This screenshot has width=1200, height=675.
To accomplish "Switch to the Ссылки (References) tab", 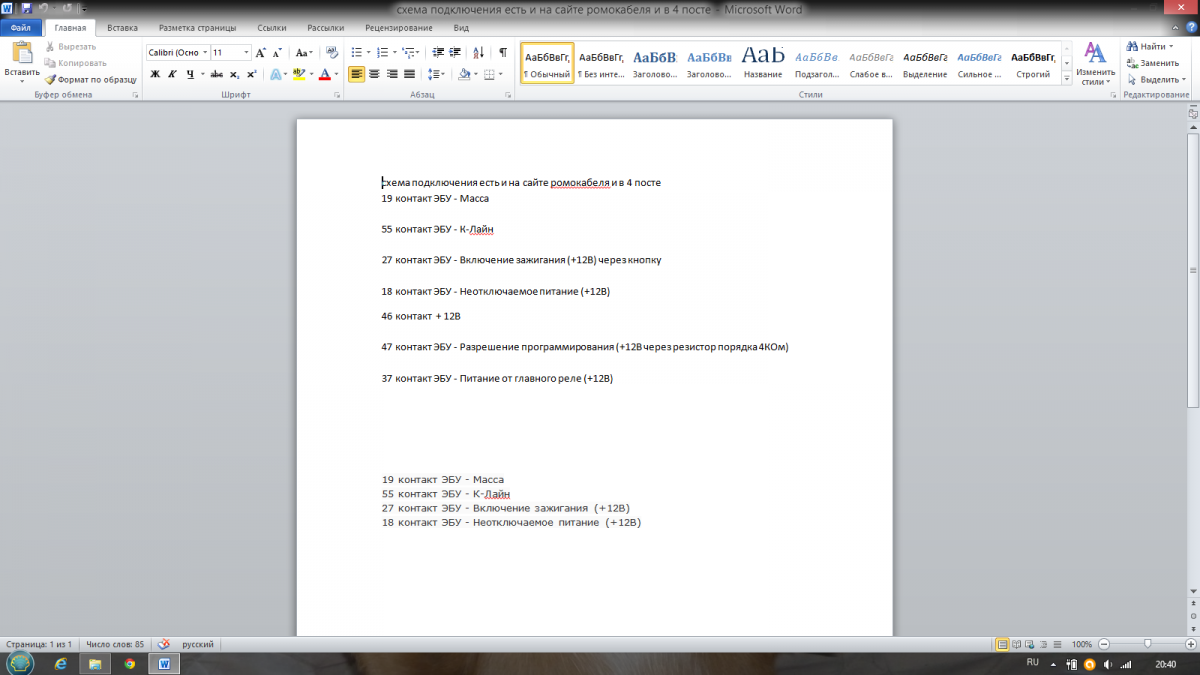I will 273,28.
